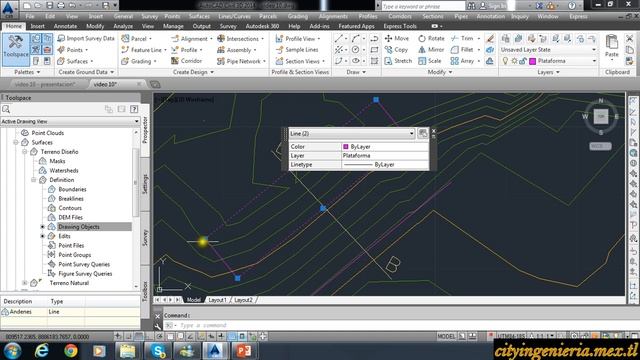Expand Create Ground Data panel
The image size is (640, 360).
(86, 72)
